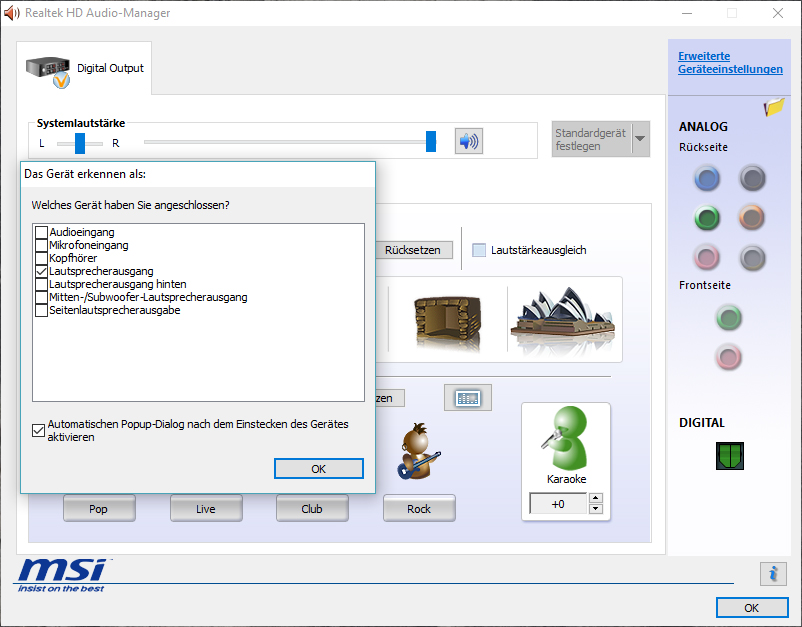The width and height of the screenshot is (802, 627).
Task: Click the Realtek speaker title bar icon
Action: pyautogui.click(x=11, y=13)
